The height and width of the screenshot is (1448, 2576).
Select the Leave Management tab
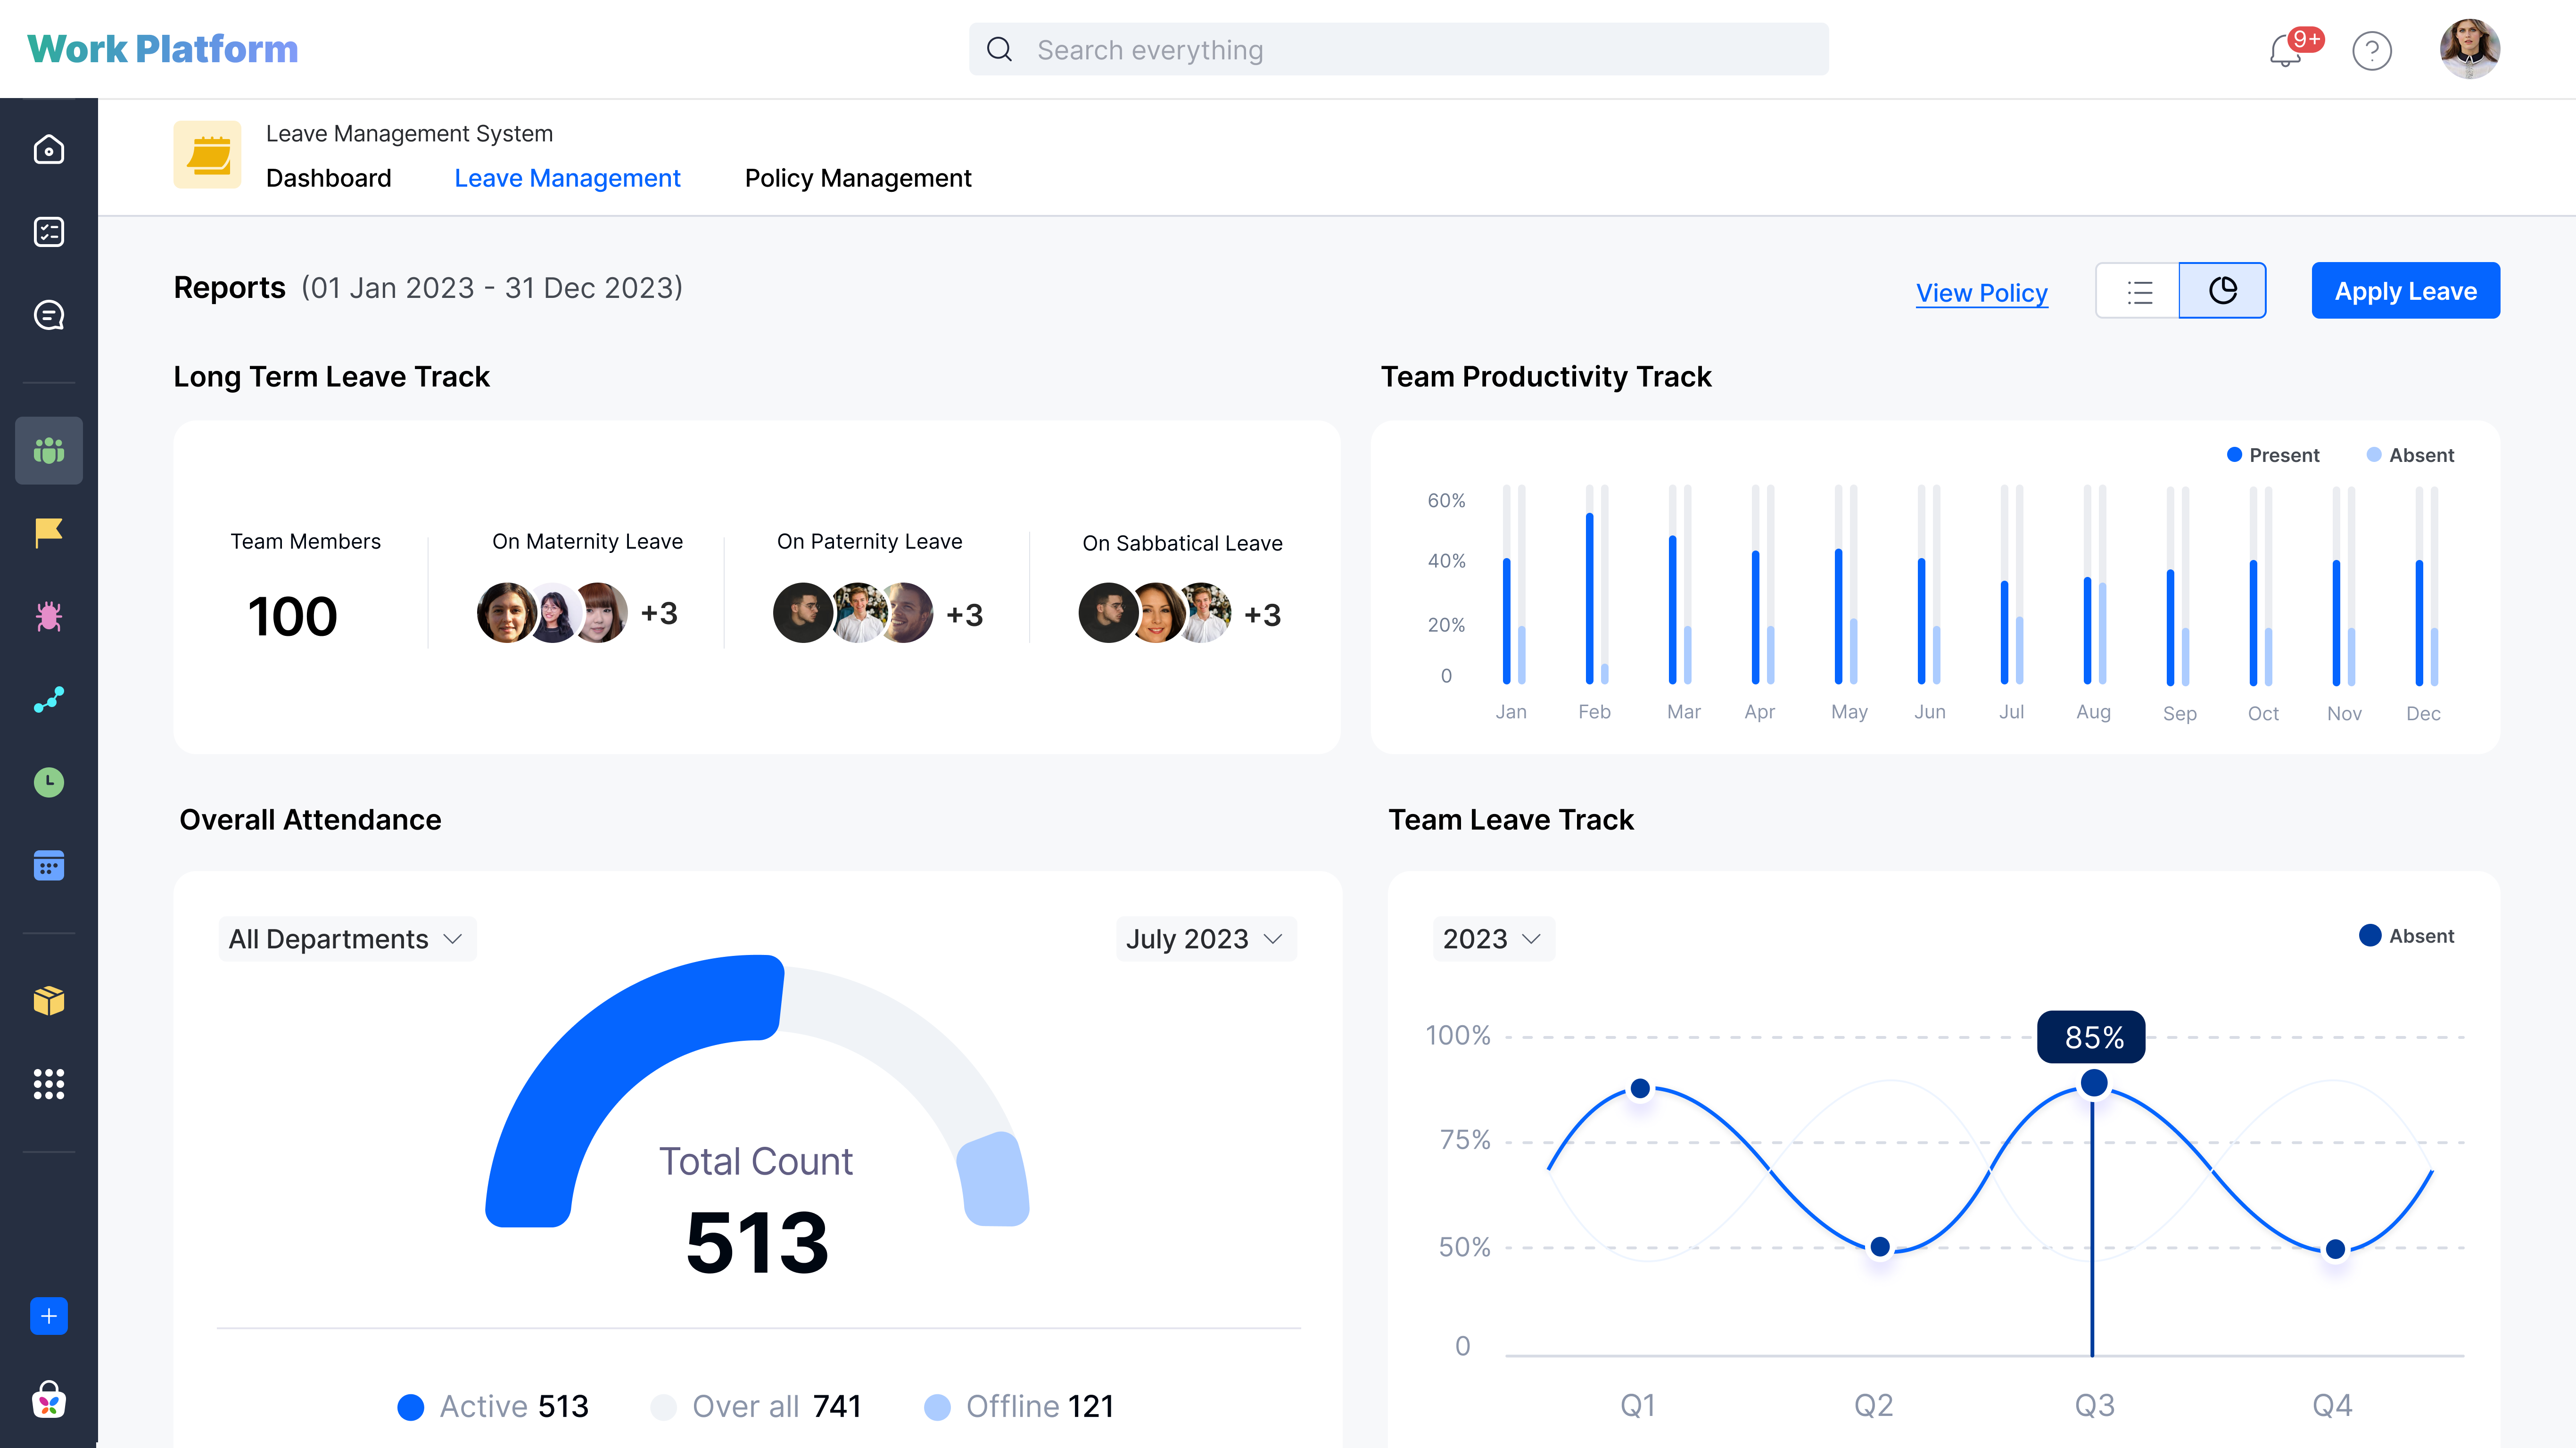click(567, 178)
